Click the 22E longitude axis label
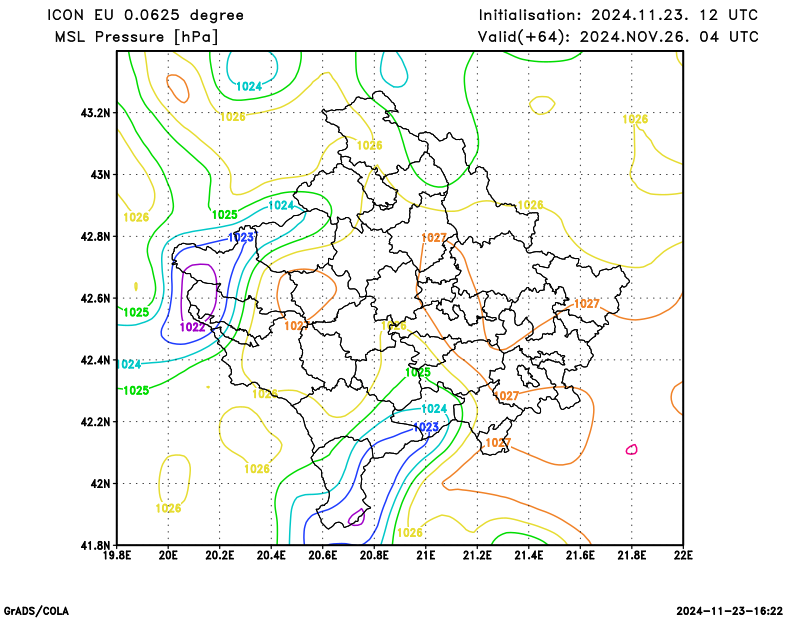 point(683,555)
